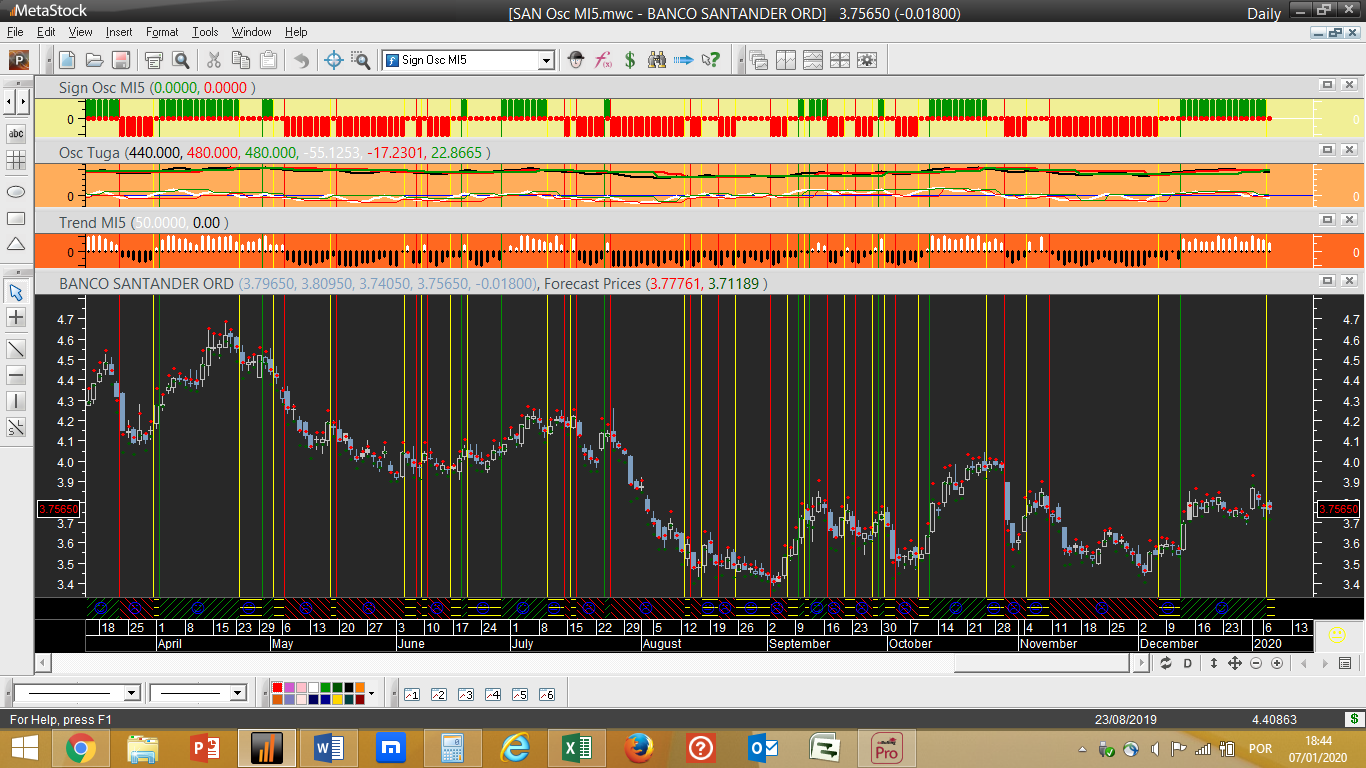This screenshot has width=1366, height=768.
Task: Pick the red color swatch
Action: point(278,688)
